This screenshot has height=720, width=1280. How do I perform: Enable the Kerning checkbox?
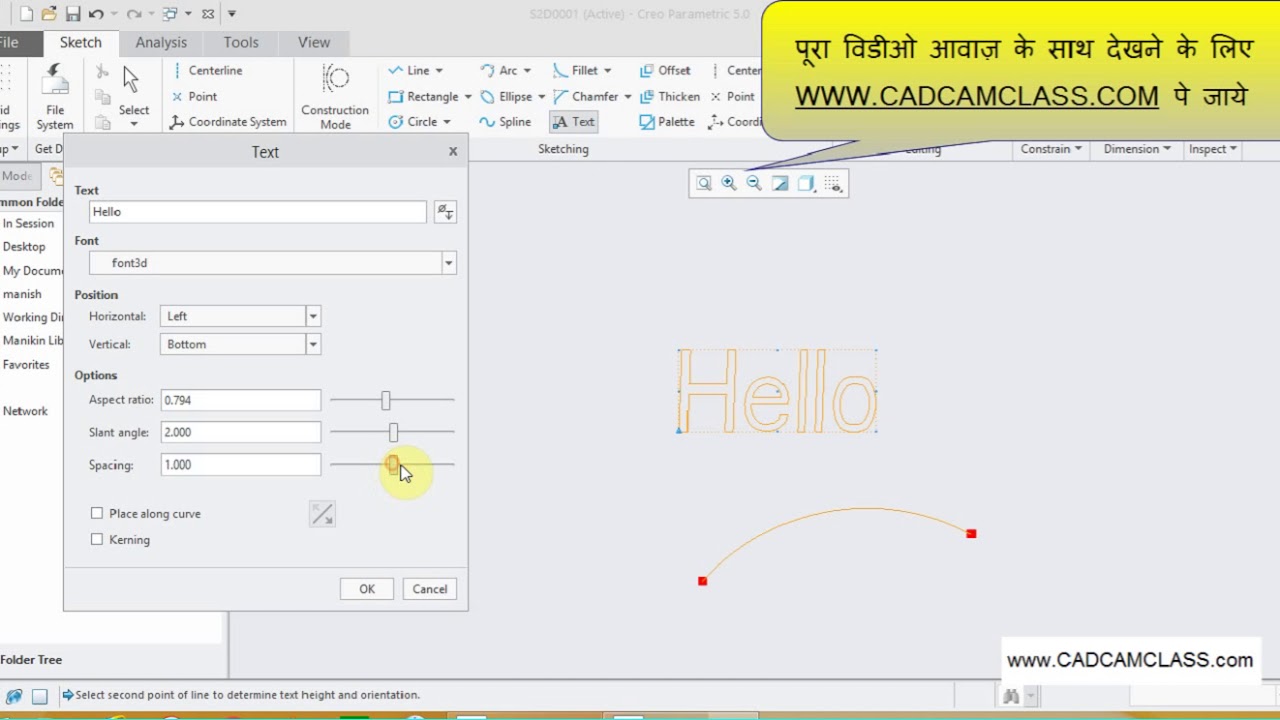point(97,540)
